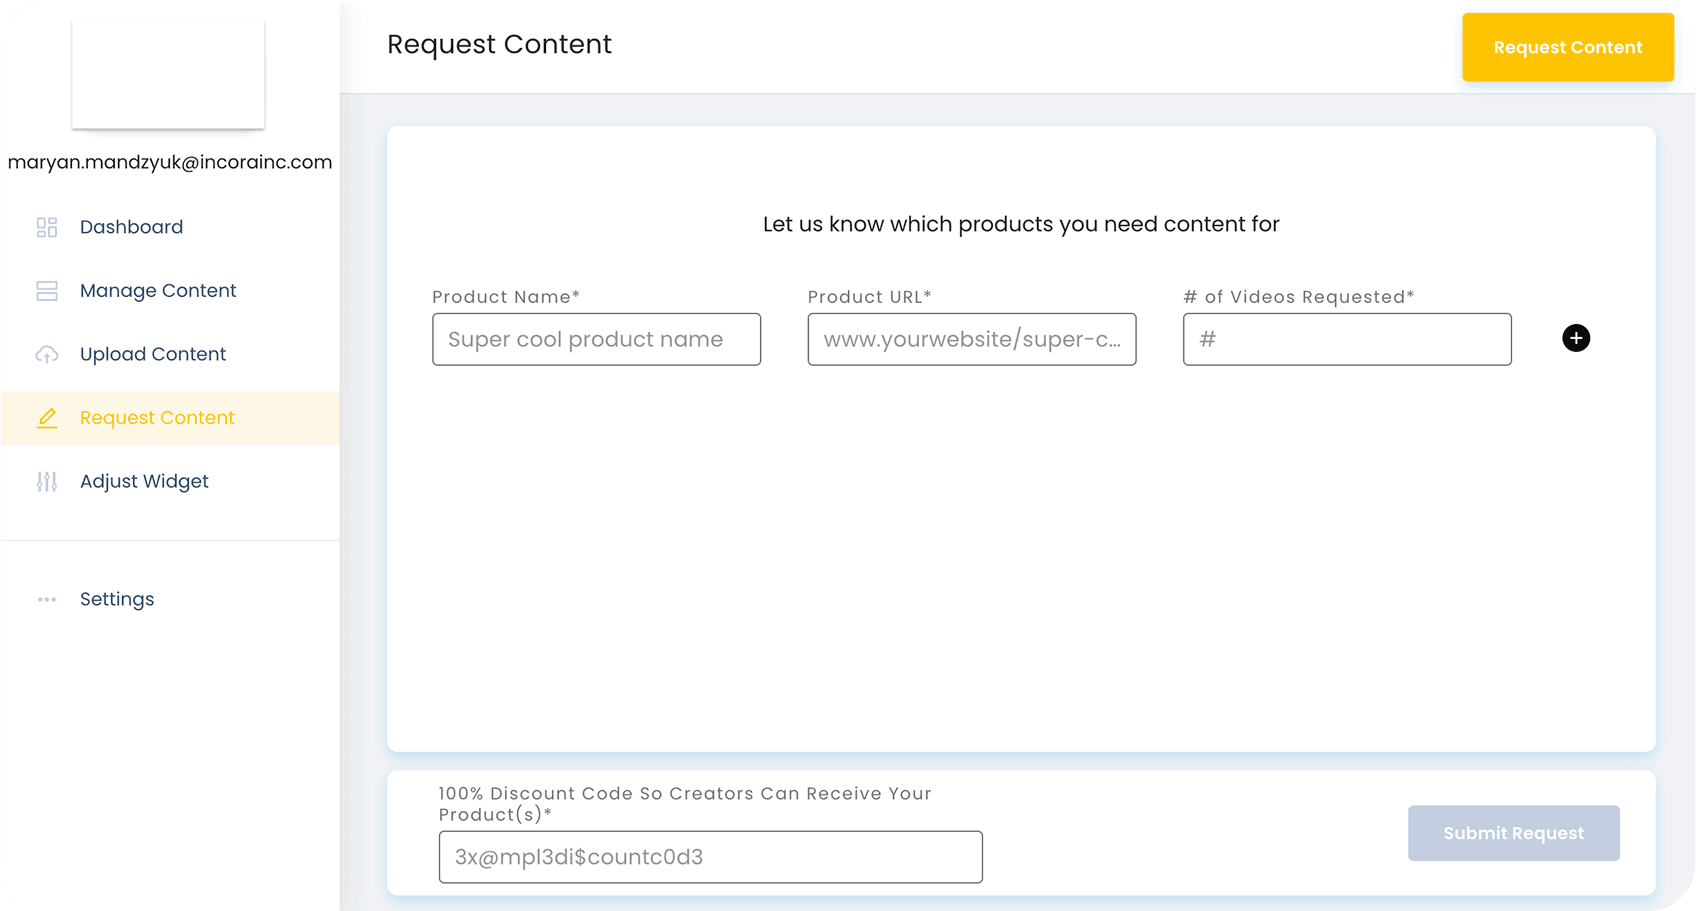Click the Adjust Widget sliders icon
The width and height of the screenshot is (1696, 911).
47,482
